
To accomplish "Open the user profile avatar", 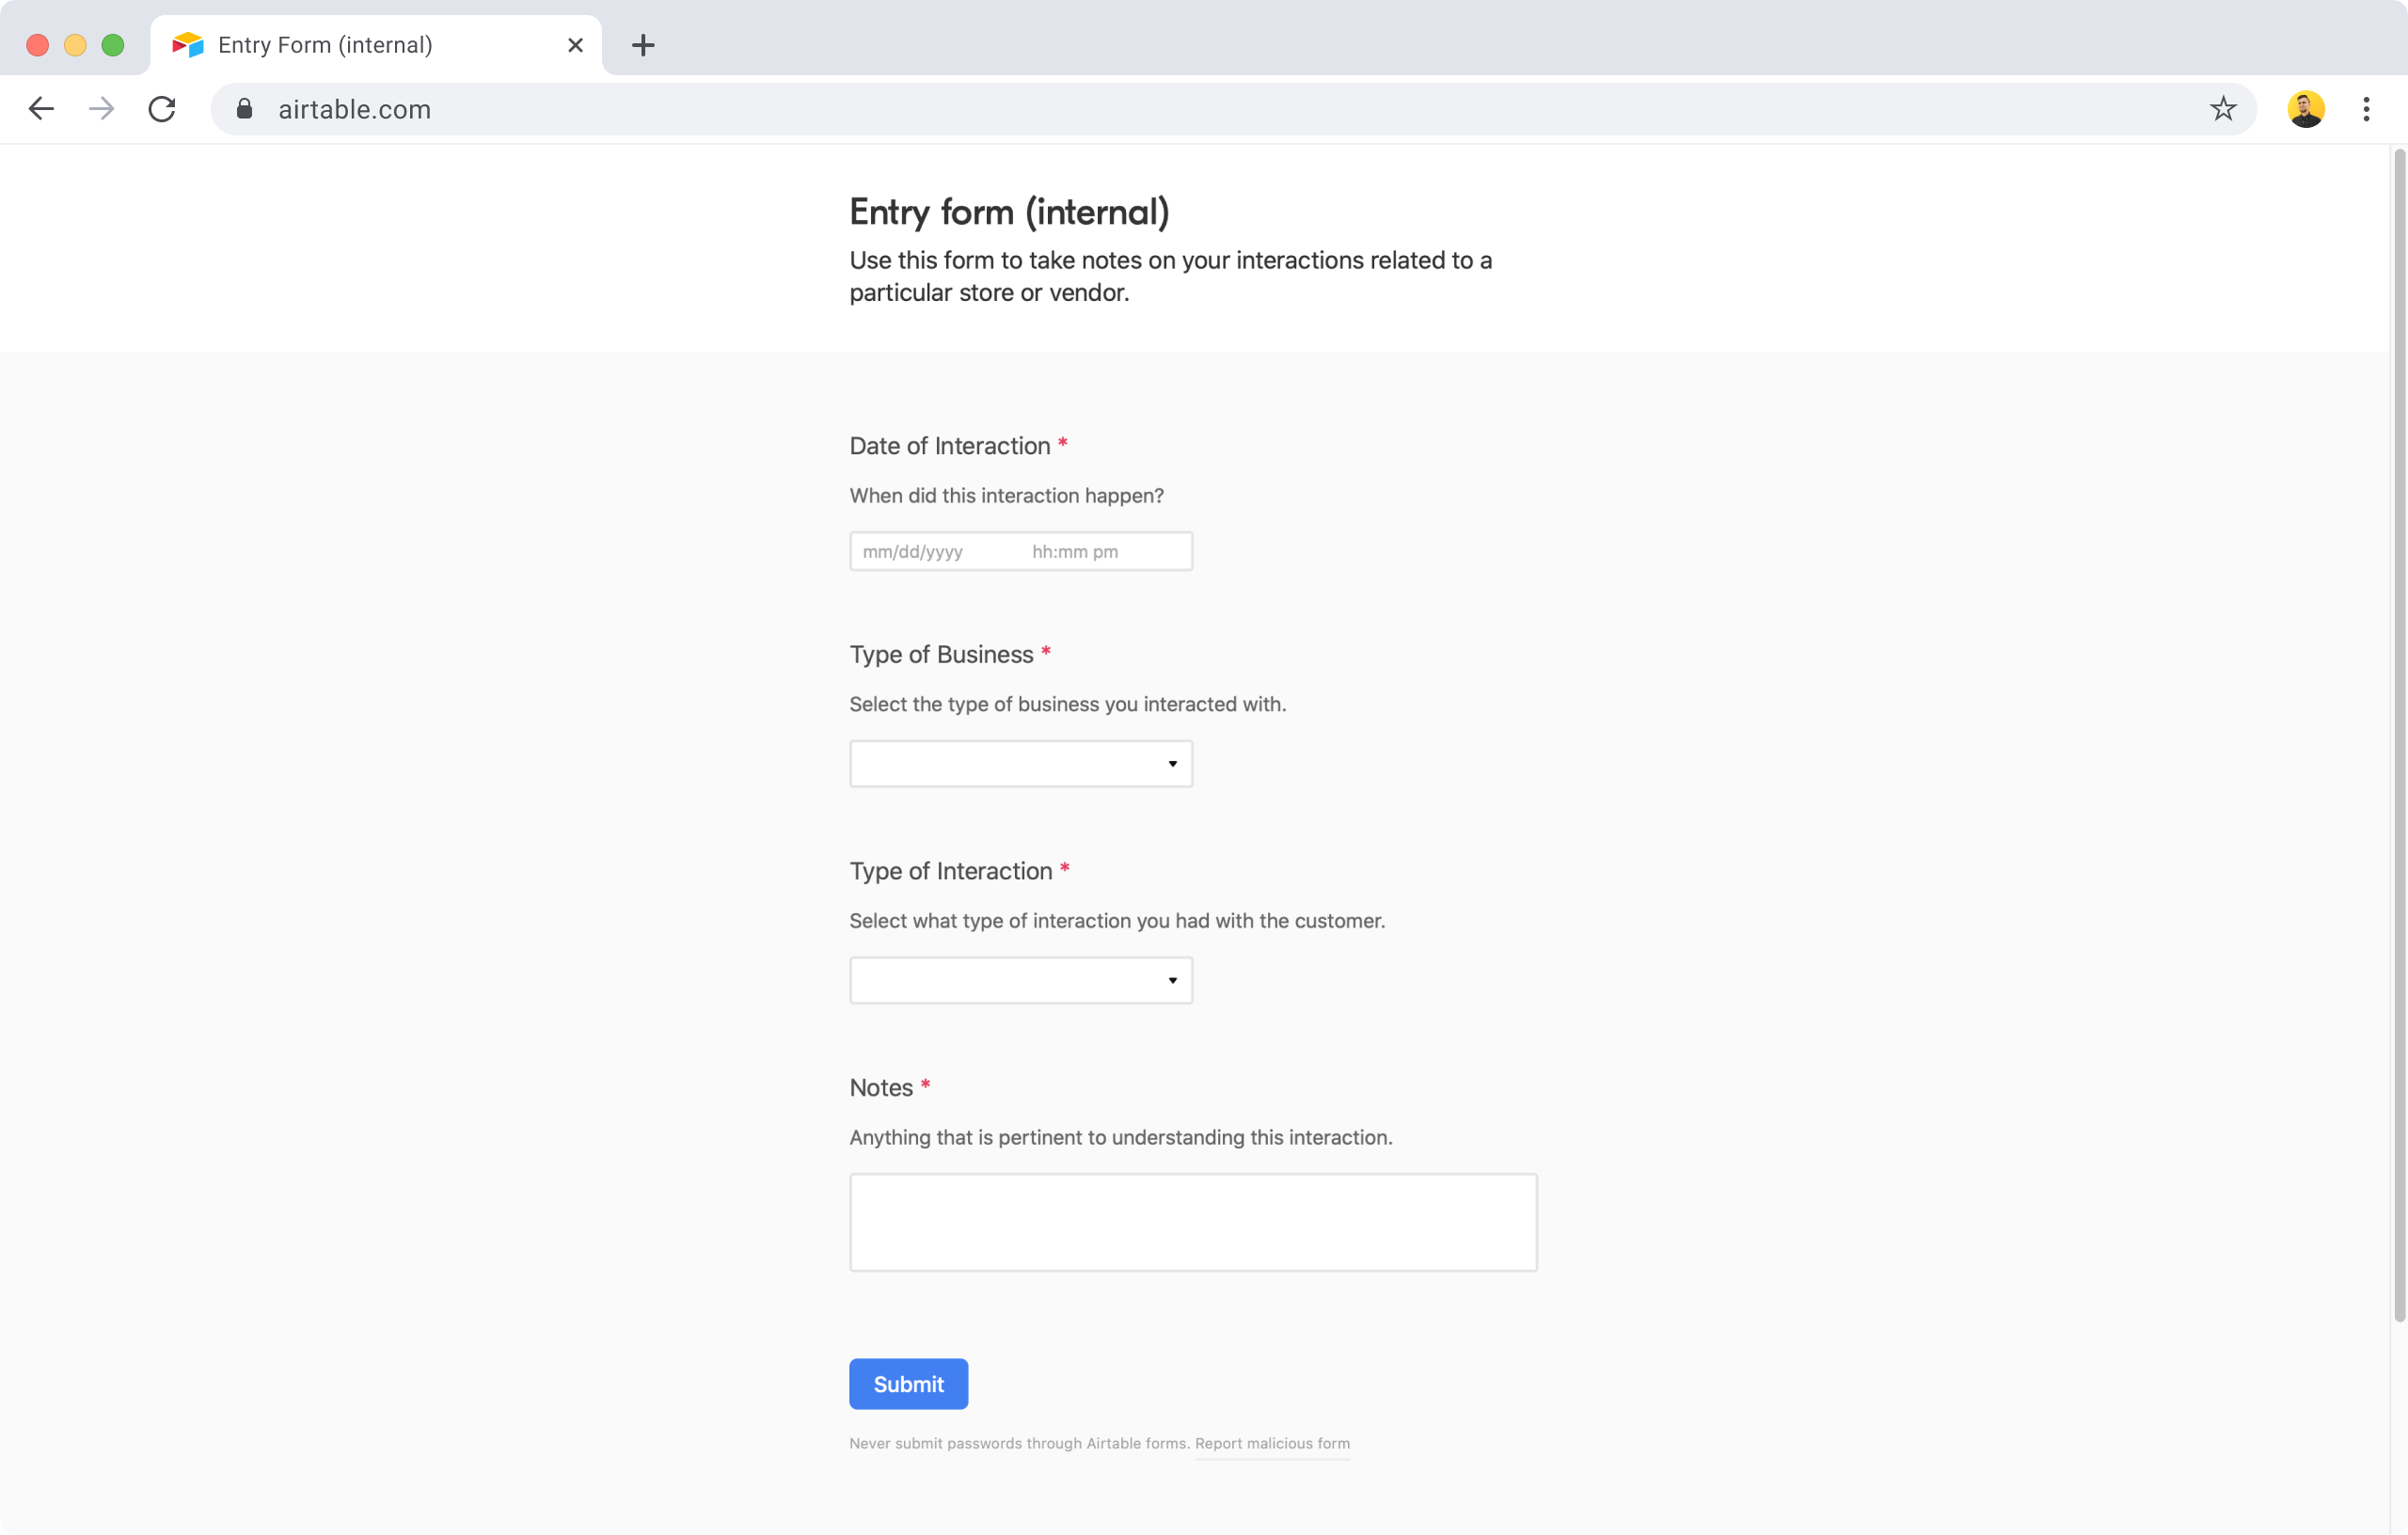I will pos(2305,109).
